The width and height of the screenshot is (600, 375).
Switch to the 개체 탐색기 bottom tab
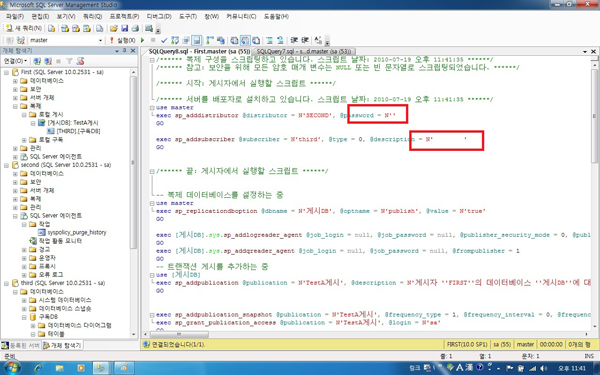click(62, 345)
